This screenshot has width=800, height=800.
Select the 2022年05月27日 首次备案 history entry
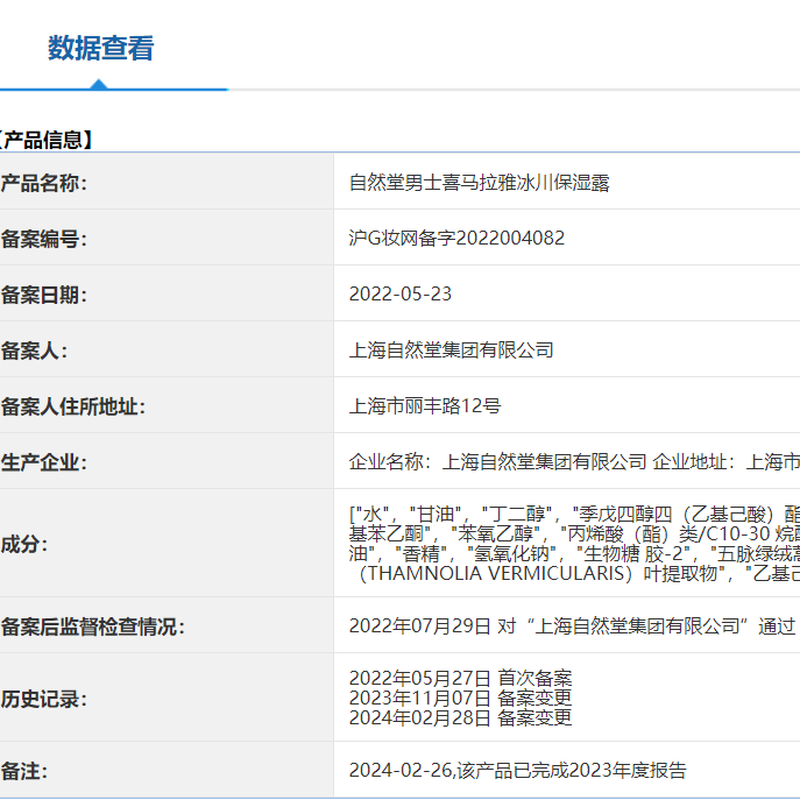click(460, 679)
